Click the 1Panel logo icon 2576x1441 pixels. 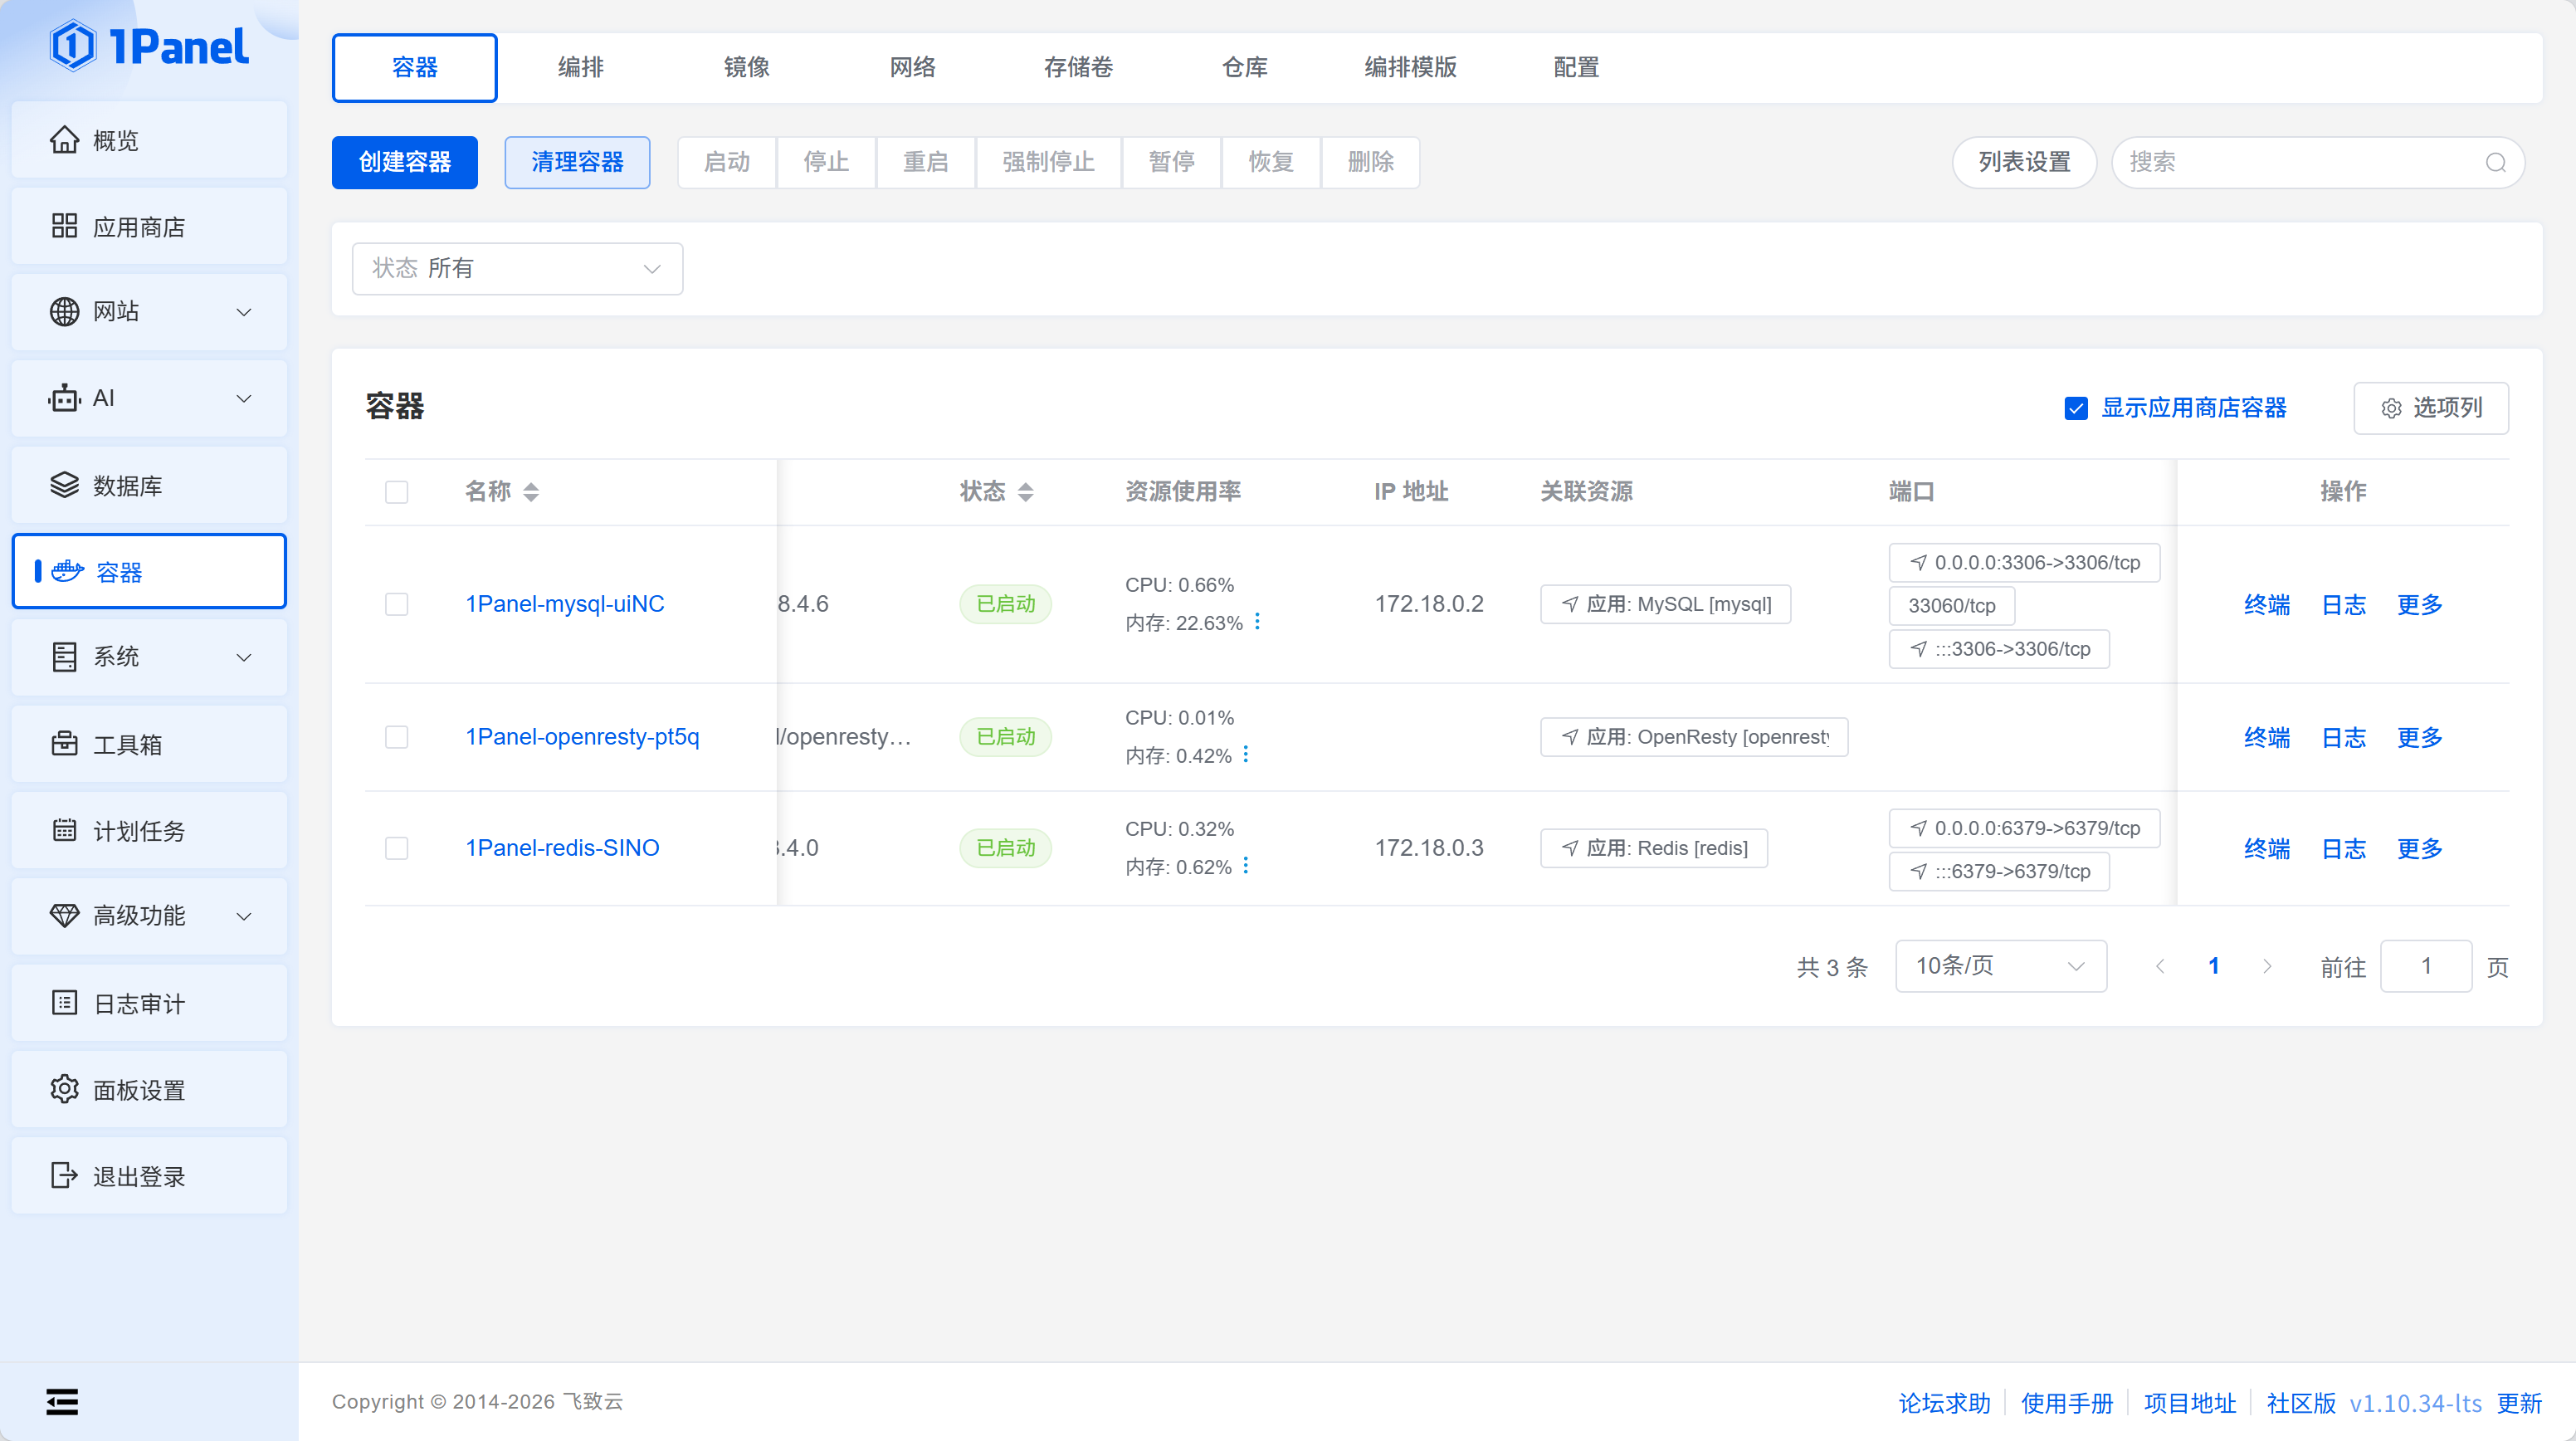point(73,46)
